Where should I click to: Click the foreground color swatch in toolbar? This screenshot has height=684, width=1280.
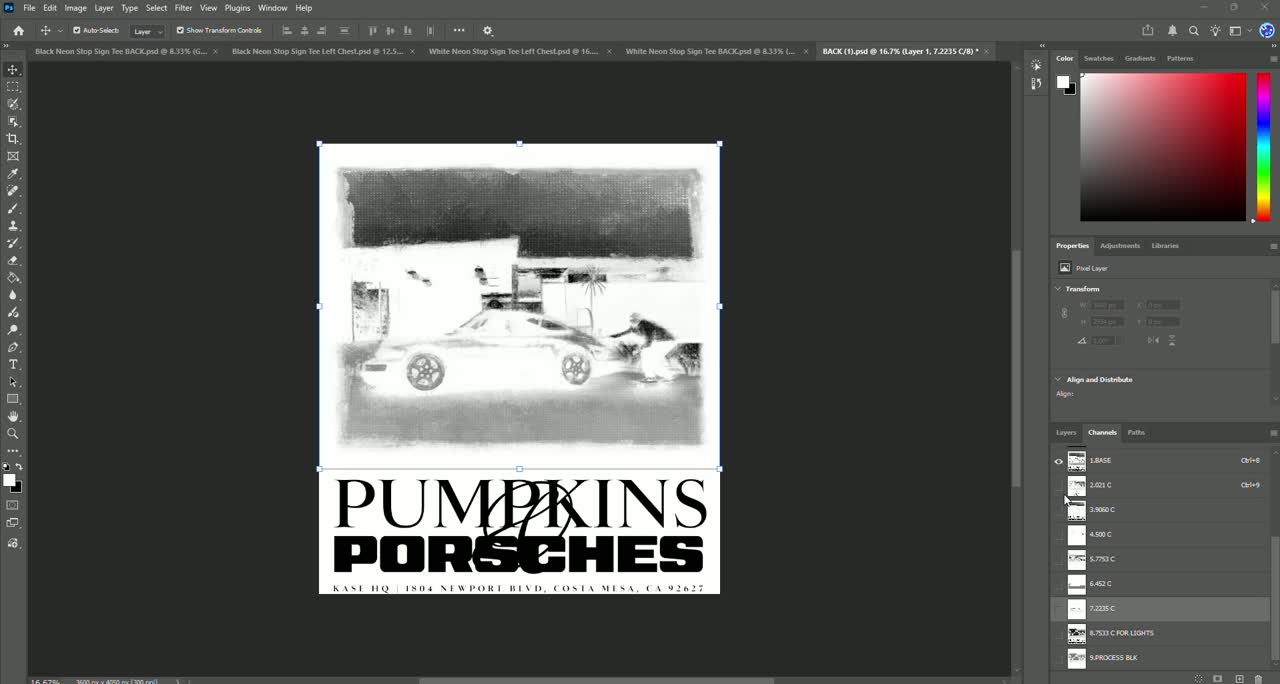pos(9,481)
